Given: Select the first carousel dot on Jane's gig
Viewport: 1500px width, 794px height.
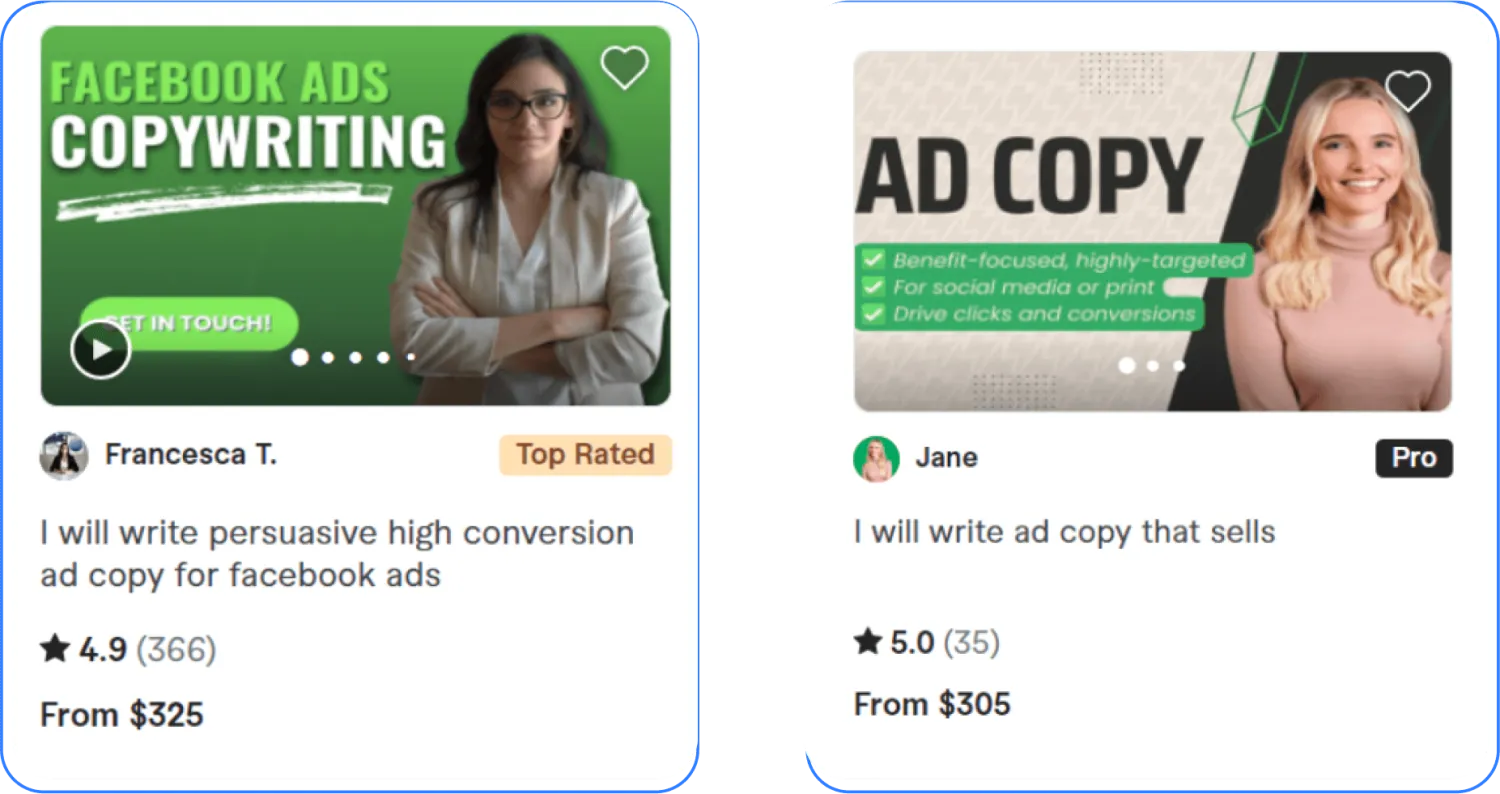Looking at the screenshot, I should [1126, 365].
